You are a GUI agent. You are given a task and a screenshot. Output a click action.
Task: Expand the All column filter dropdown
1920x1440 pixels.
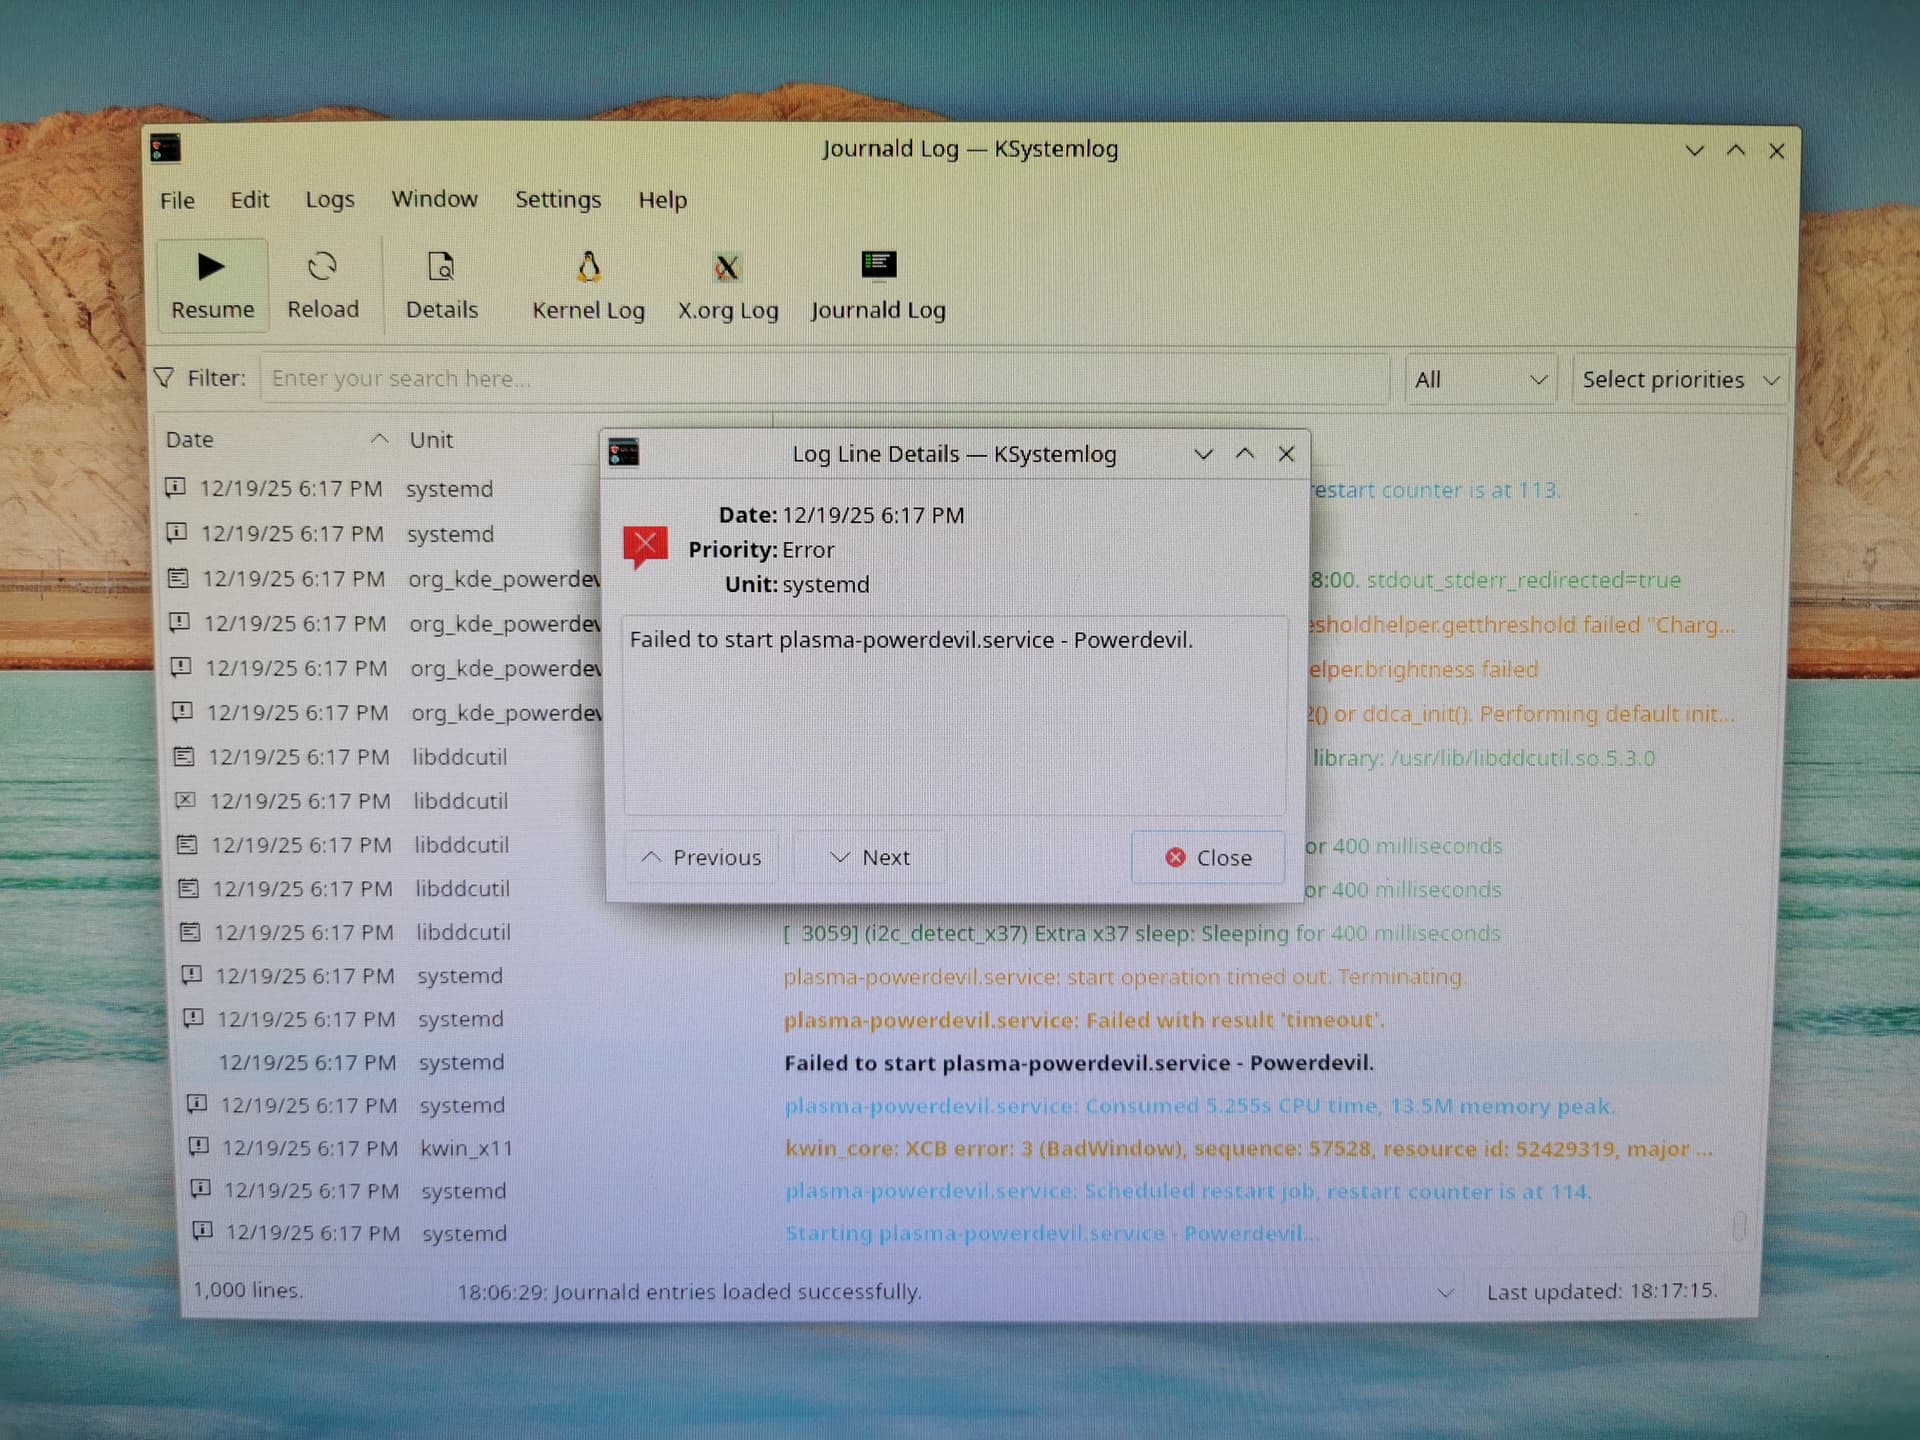pos(1479,380)
